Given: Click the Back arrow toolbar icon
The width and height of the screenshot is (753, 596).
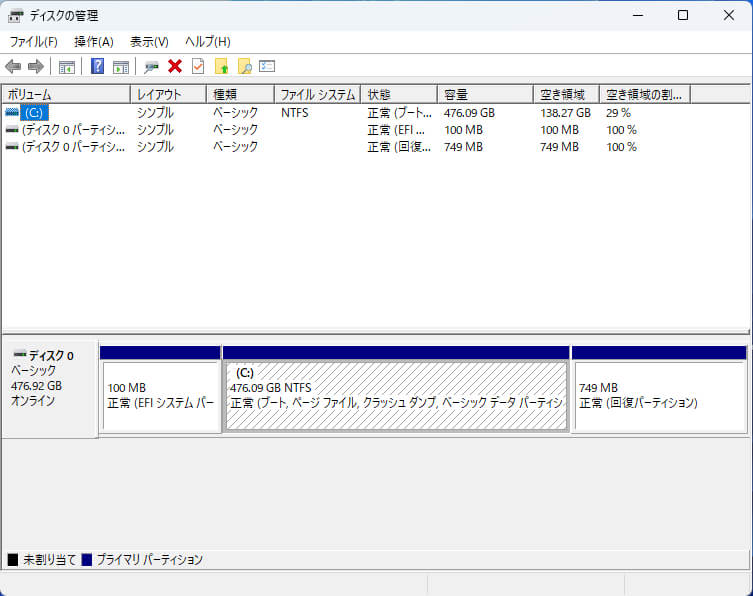Looking at the screenshot, I should point(13,67).
